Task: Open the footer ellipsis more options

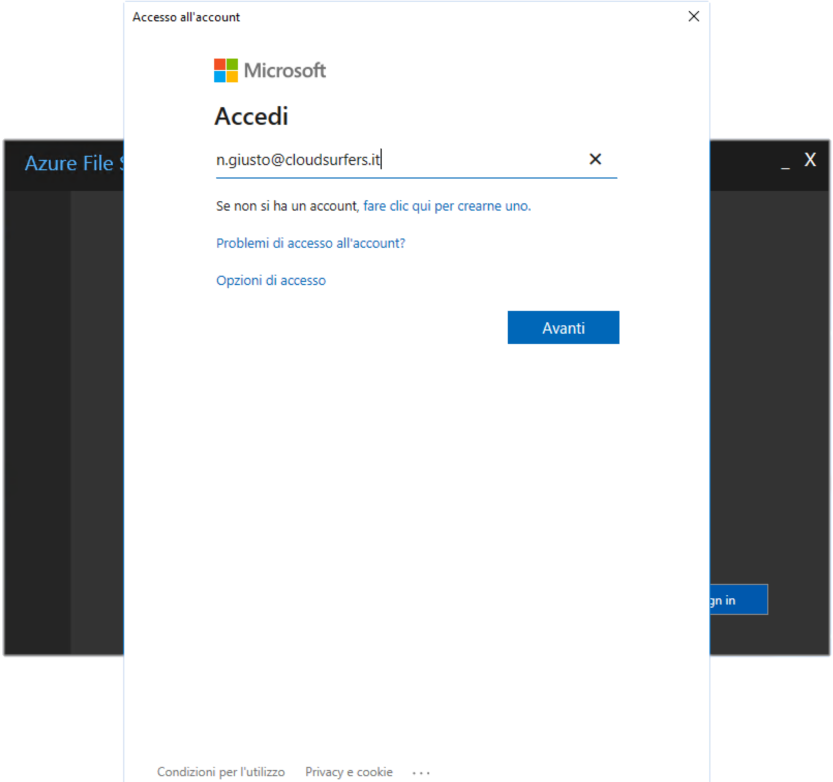Action: coord(421,773)
